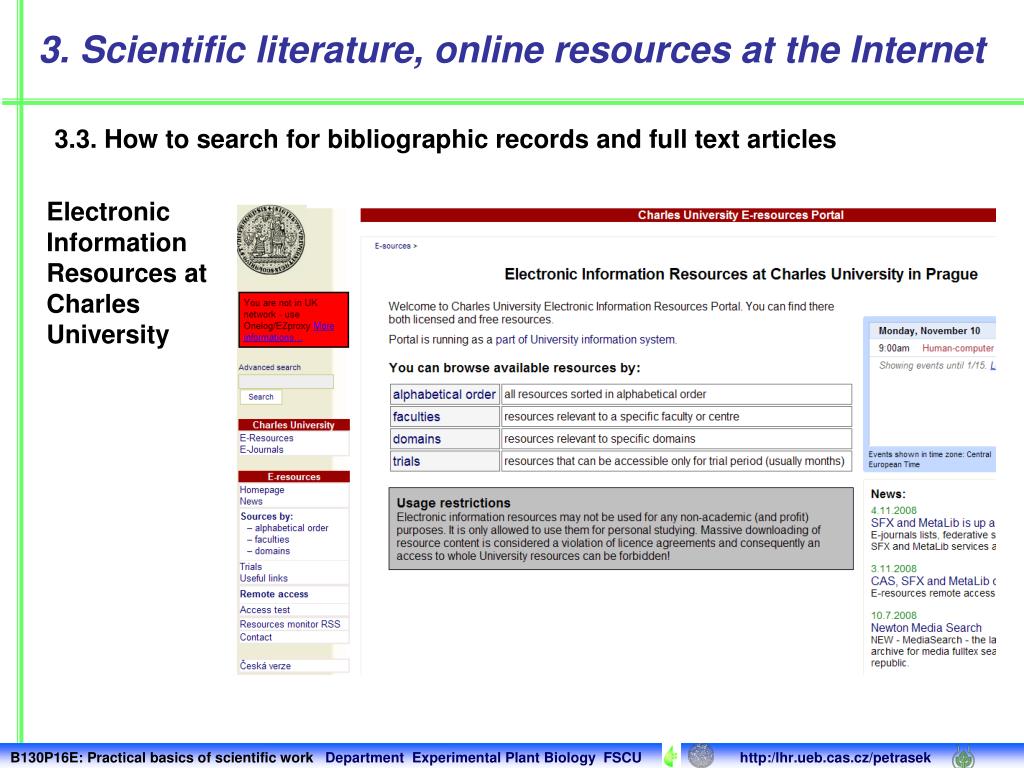The image size is (1024, 768).
Task: Go to Homepage in the E-resources menu
Action: click(x=262, y=490)
